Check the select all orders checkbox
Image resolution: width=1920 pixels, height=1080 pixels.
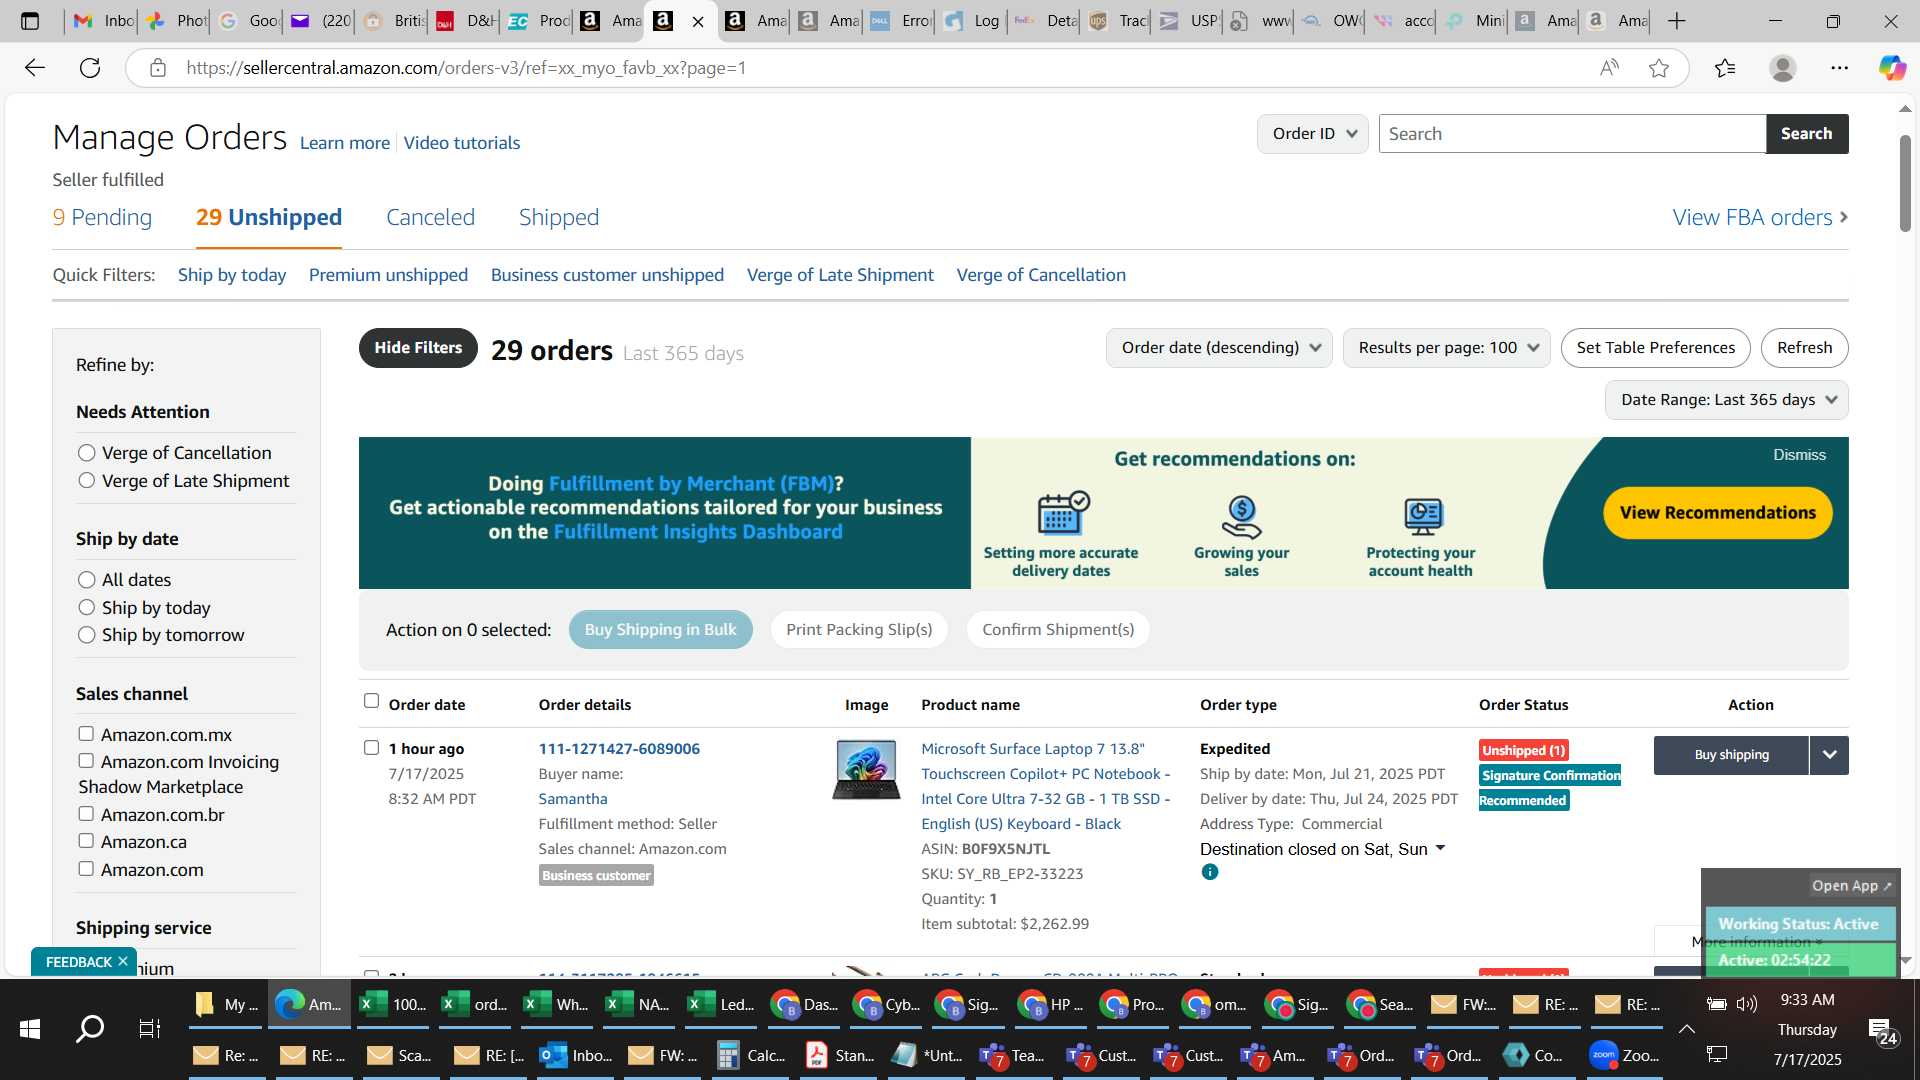click(x=371, y=701)
